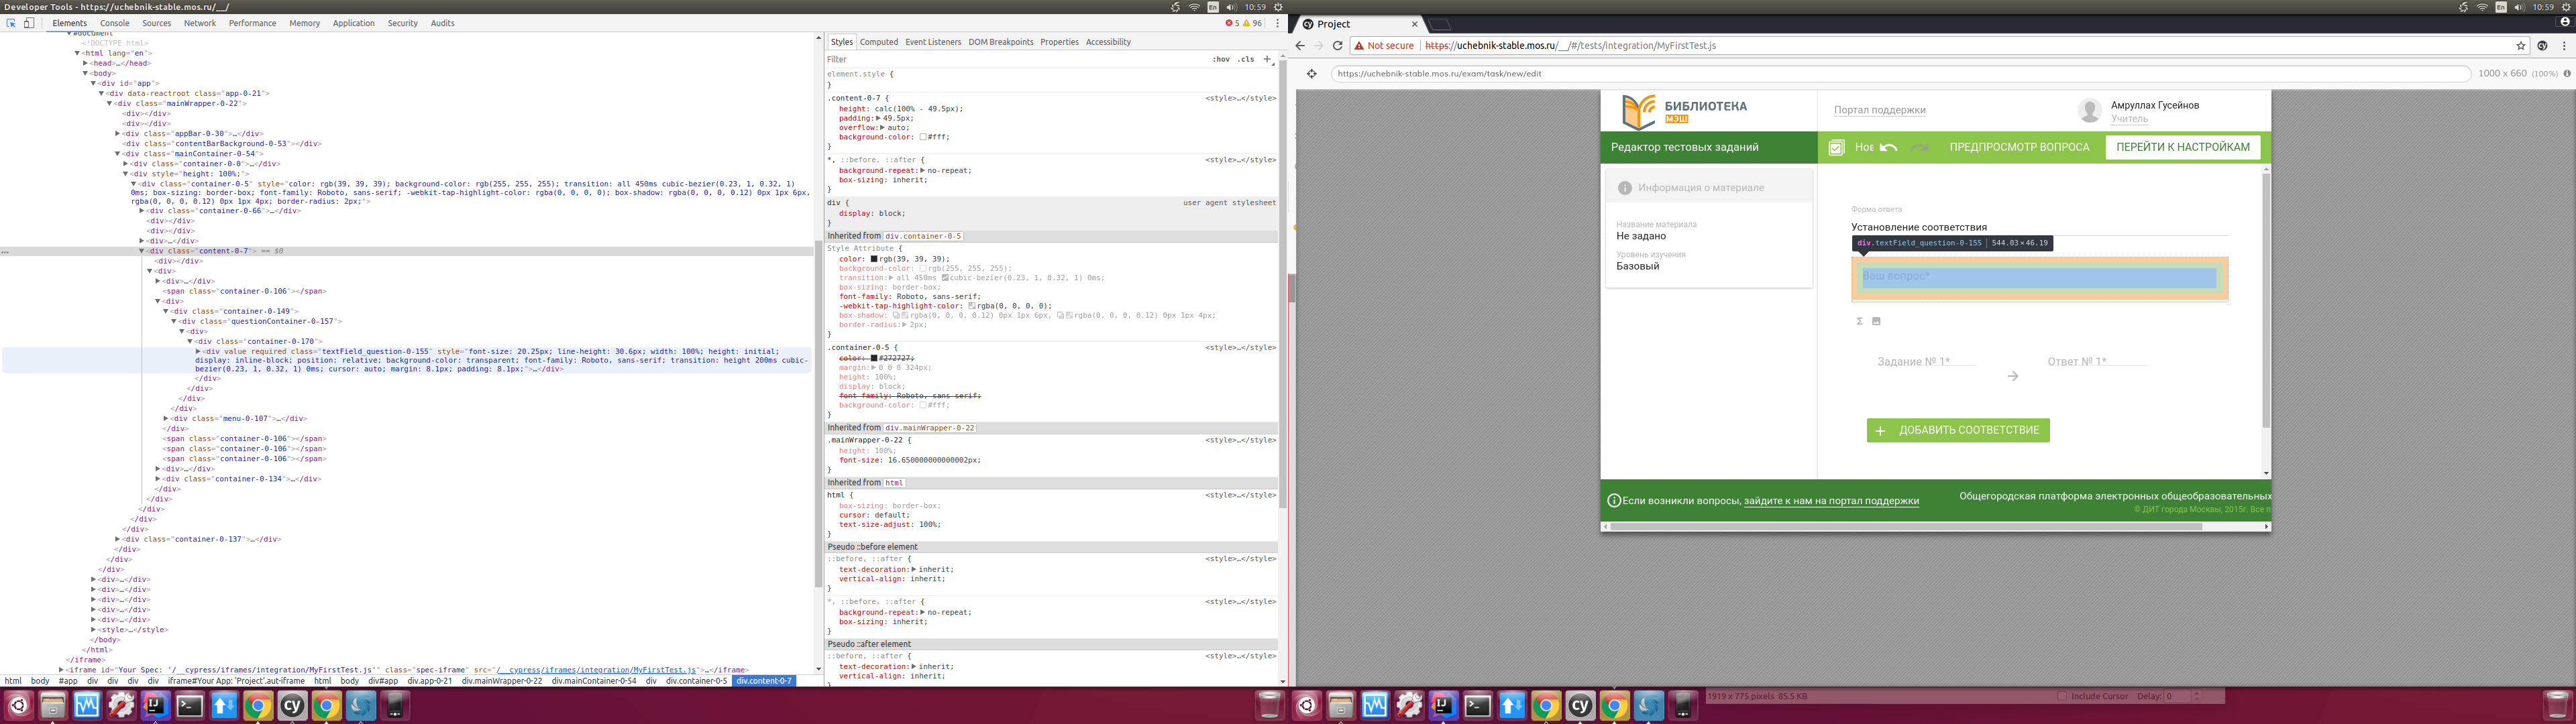Viewport: 2576px width, 724px height.
Task: Open the Network panel tab
Action: (199, 23)
